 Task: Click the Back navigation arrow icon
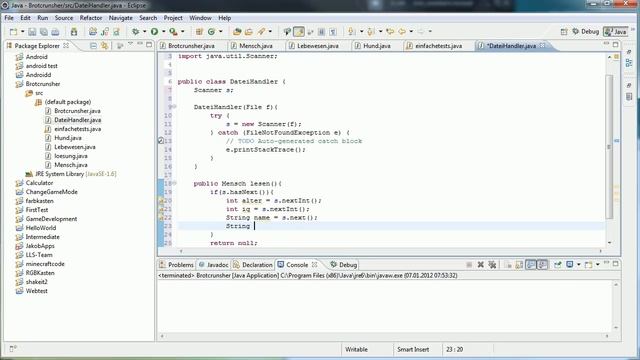(402, 31)
